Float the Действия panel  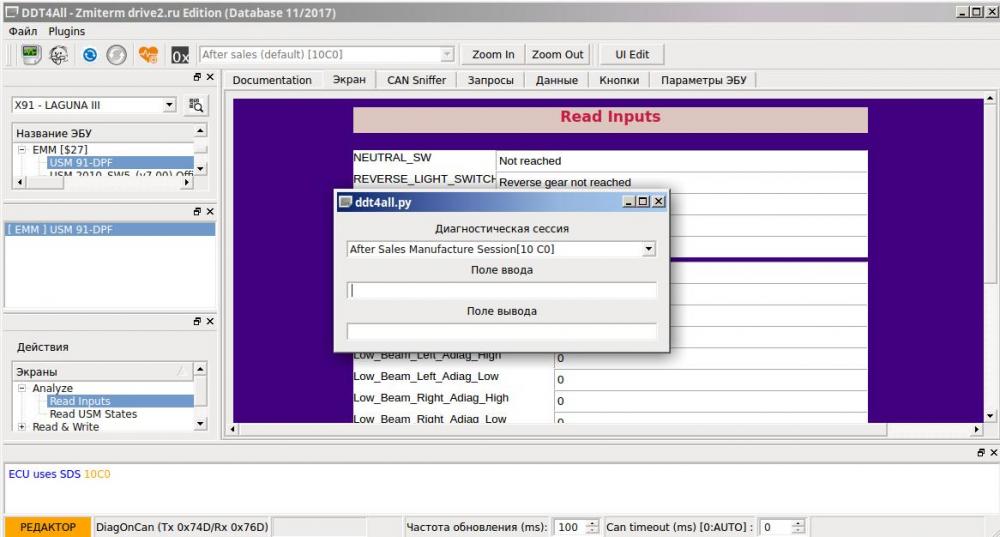click(197, 321)
